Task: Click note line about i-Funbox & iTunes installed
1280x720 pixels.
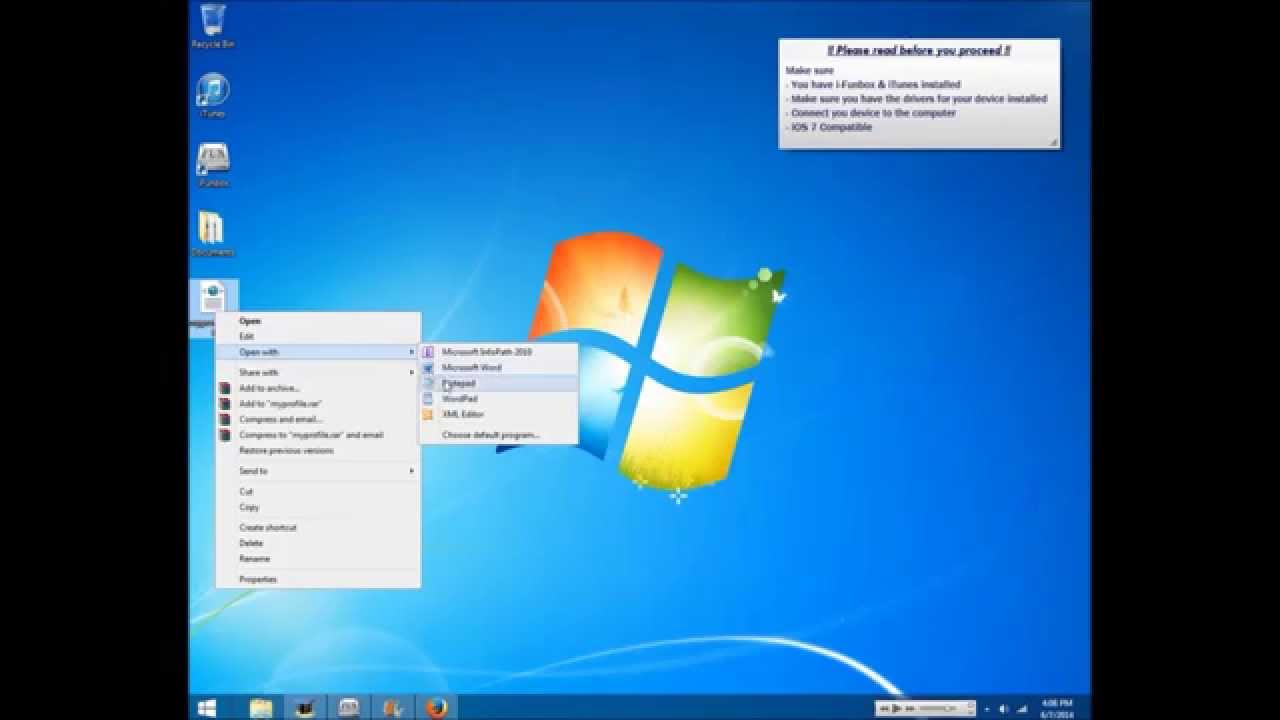Action: click(x=873, y=85)
